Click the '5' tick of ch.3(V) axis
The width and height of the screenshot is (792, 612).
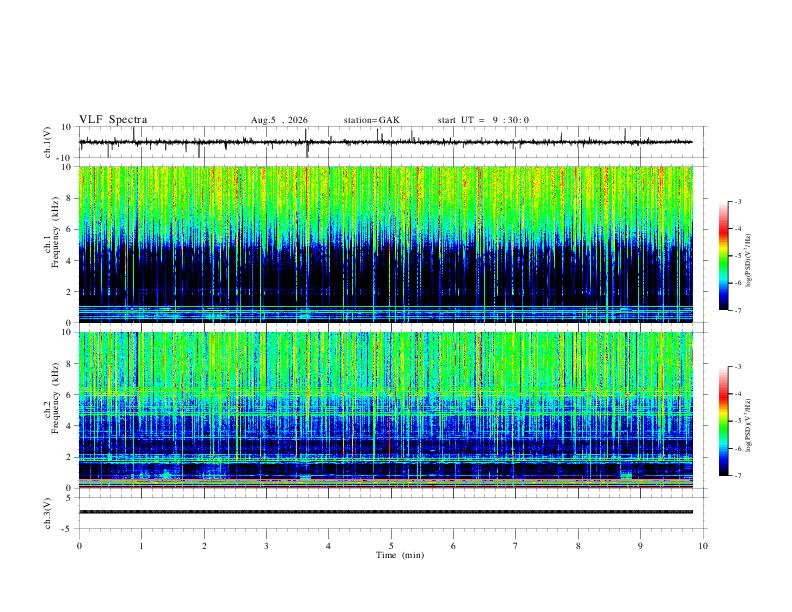coord(70,498)
